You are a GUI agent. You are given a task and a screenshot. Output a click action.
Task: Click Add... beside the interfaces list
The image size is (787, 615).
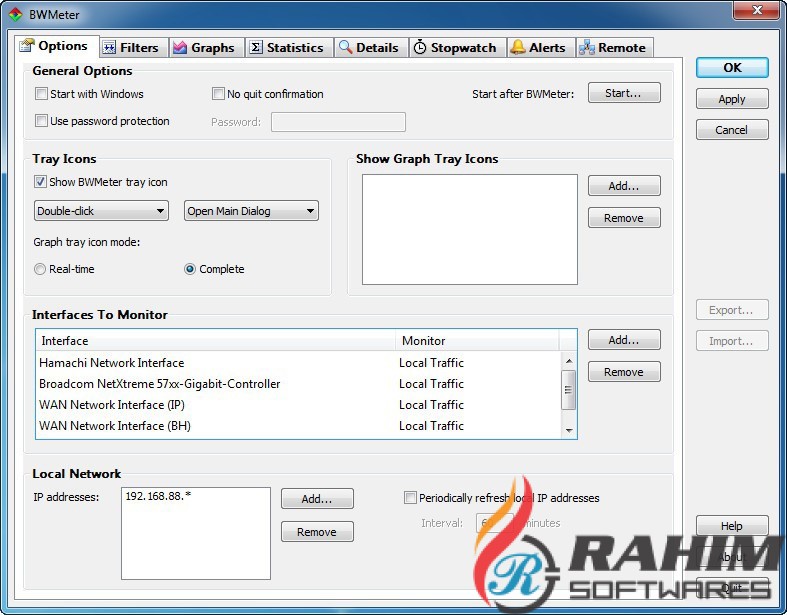tap(624, 340)
